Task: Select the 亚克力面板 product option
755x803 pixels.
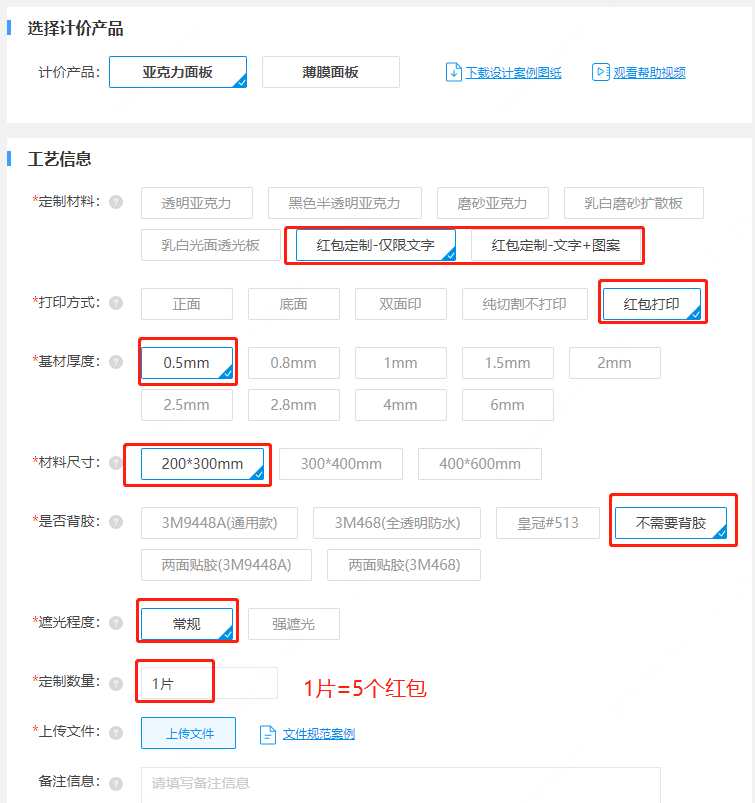Action: click(177, 72)
